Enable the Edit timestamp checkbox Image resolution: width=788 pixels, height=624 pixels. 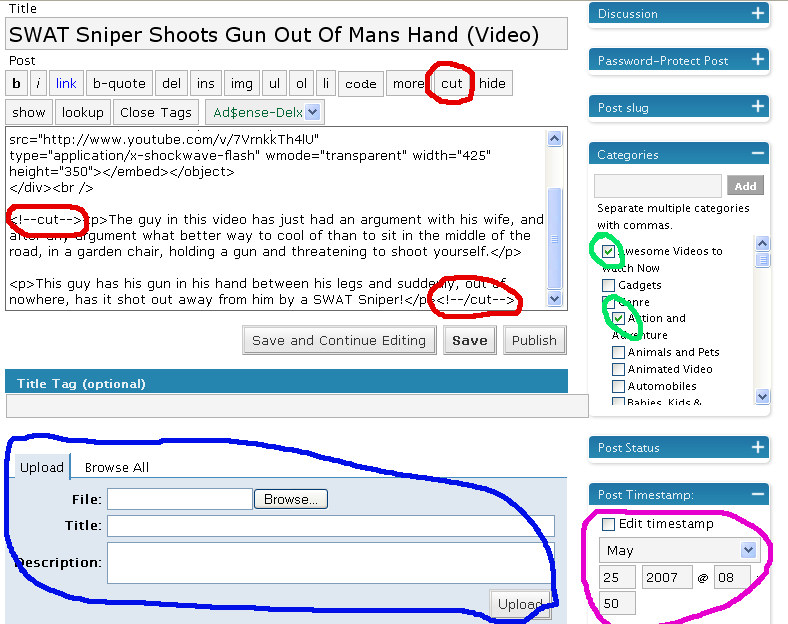tap(609, 524)
